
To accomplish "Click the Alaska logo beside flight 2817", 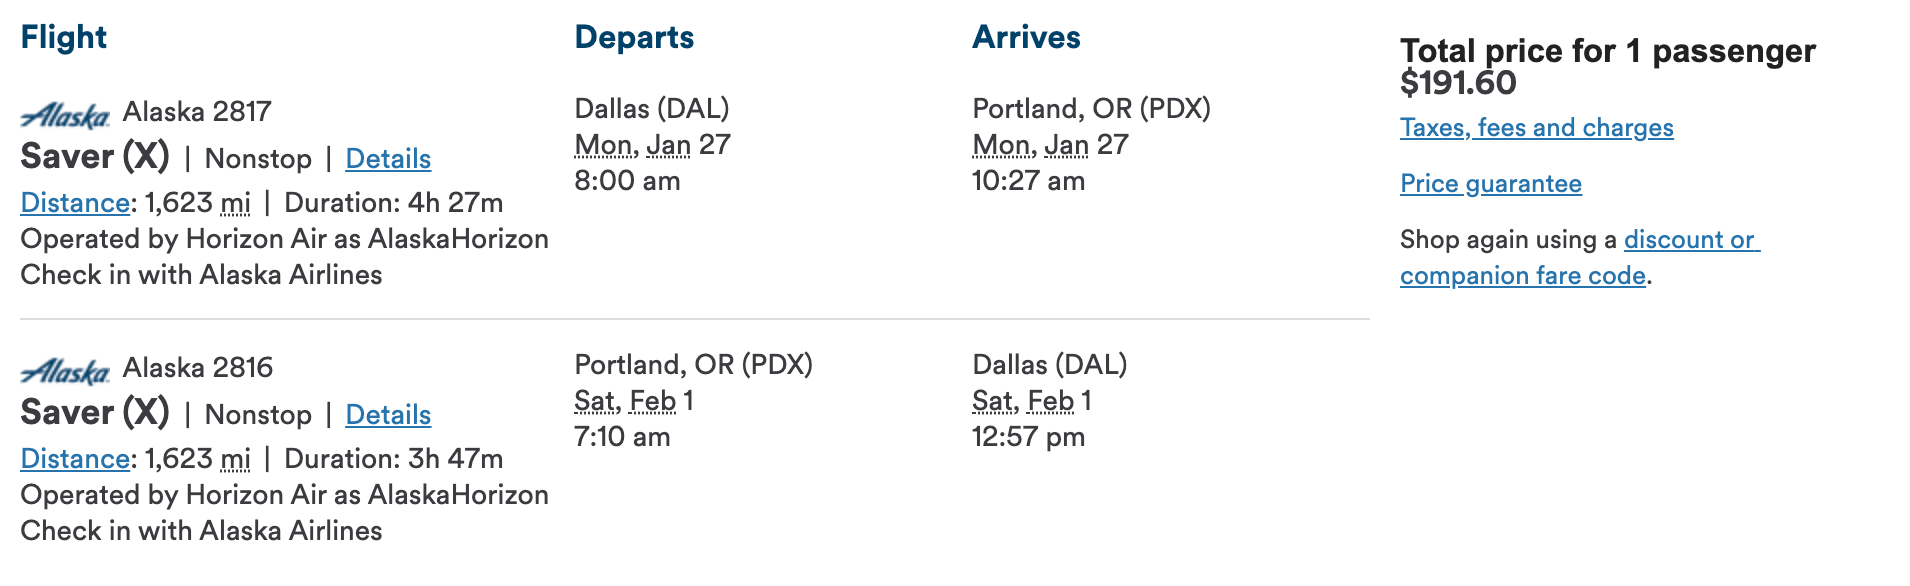I will 65,116.
